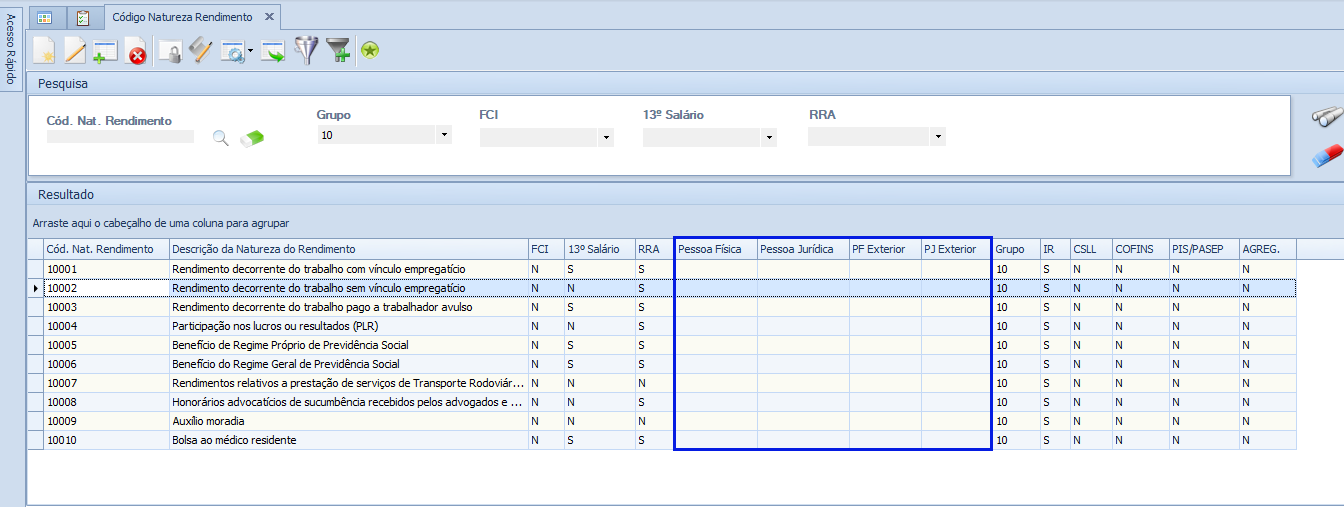Click the green eraser next to code field
1344x507 pixels.
coord(252,138)
